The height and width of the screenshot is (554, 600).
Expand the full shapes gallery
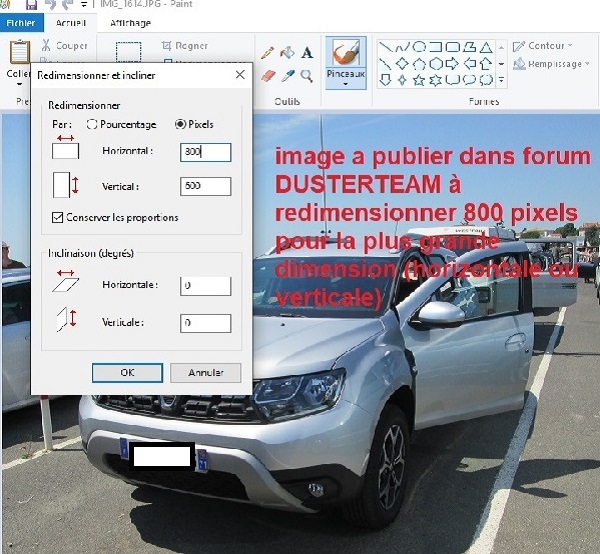click(501, 80)
